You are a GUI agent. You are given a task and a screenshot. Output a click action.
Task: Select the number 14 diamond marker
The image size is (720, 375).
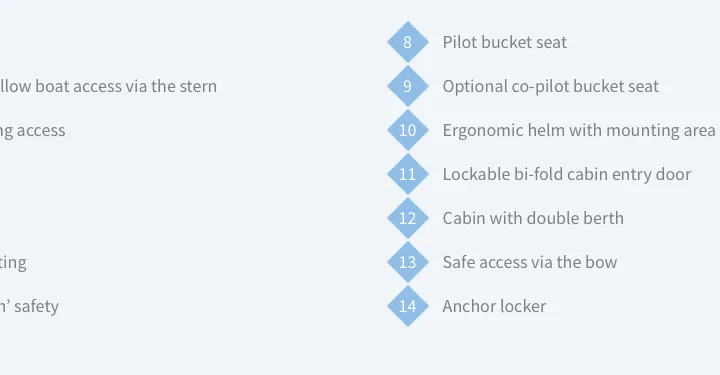(408, 306)
